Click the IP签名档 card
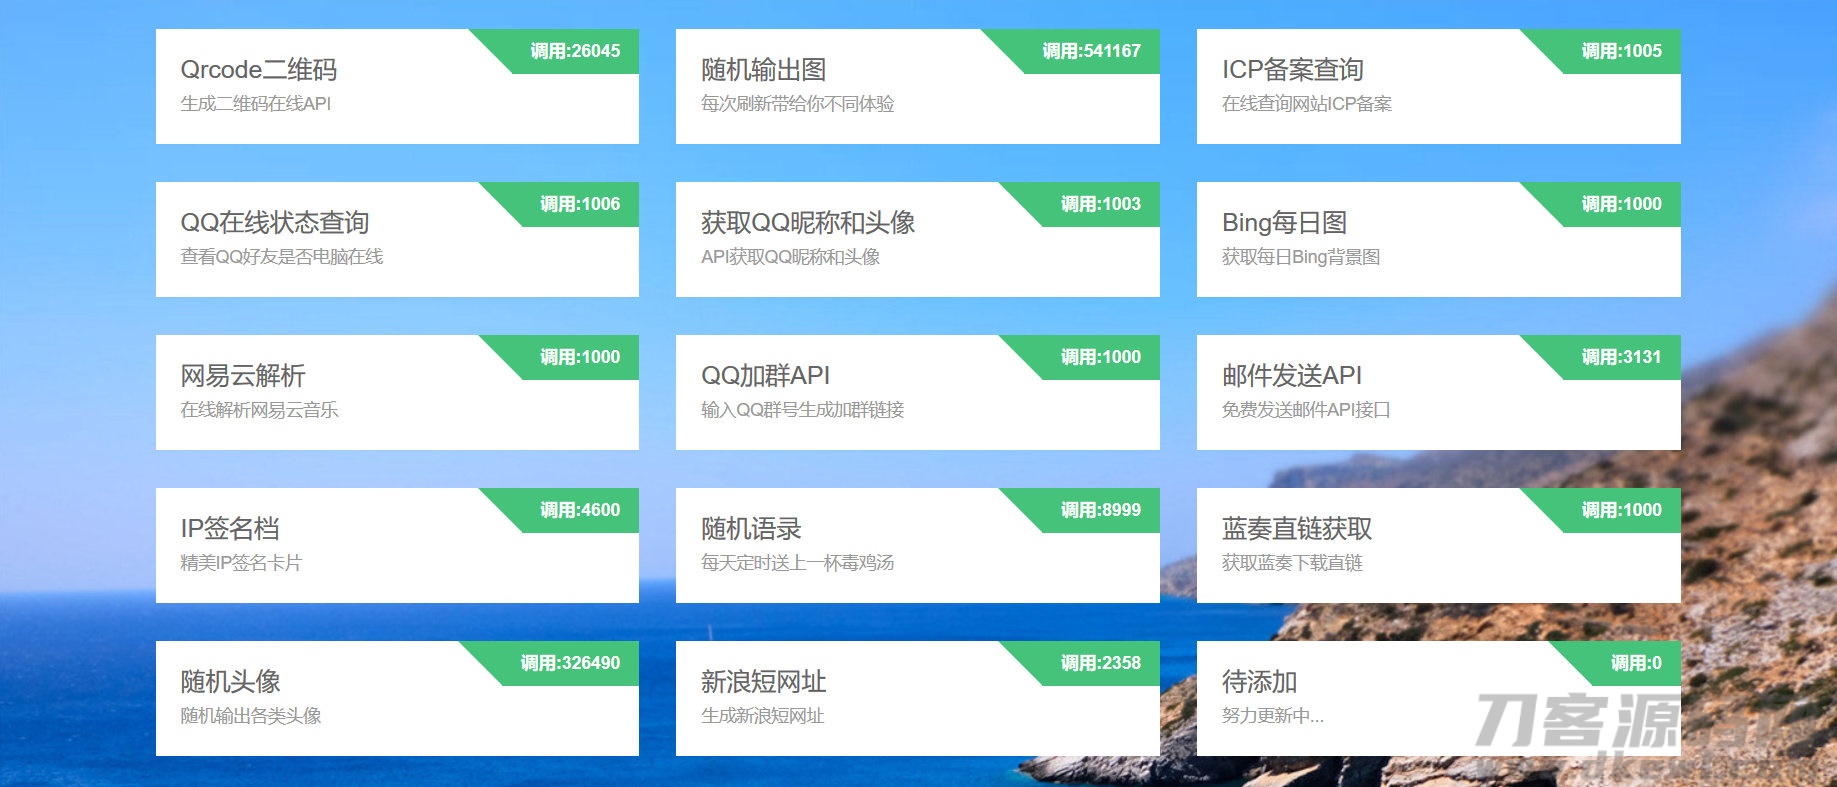Viewport: 1837px width, 787px height. (396, 546)
